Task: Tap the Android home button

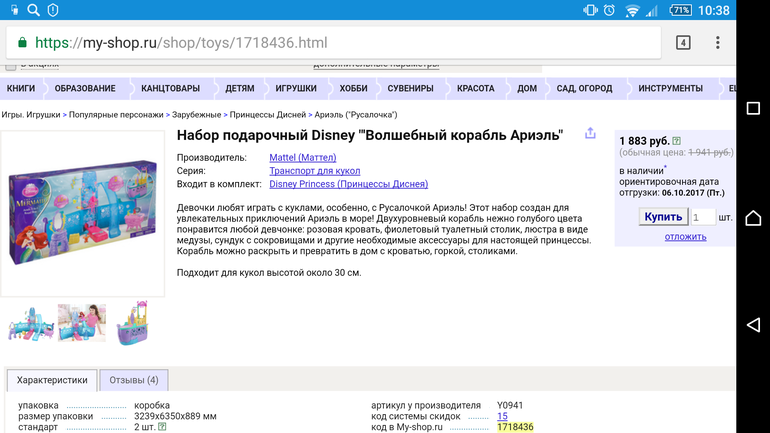Action: [753, 217]
